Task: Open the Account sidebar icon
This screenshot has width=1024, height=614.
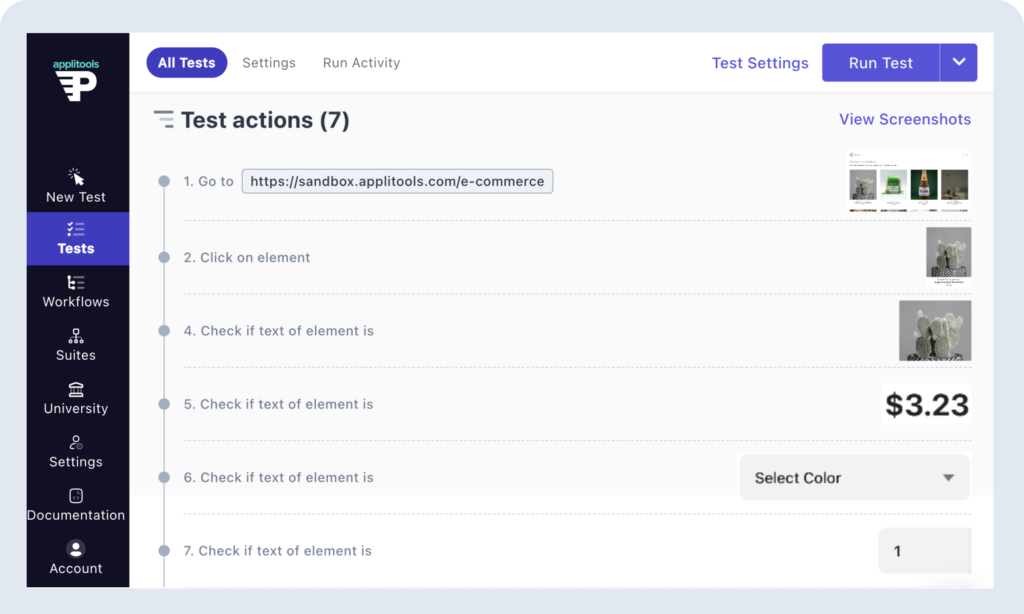Action: [76, 558]
